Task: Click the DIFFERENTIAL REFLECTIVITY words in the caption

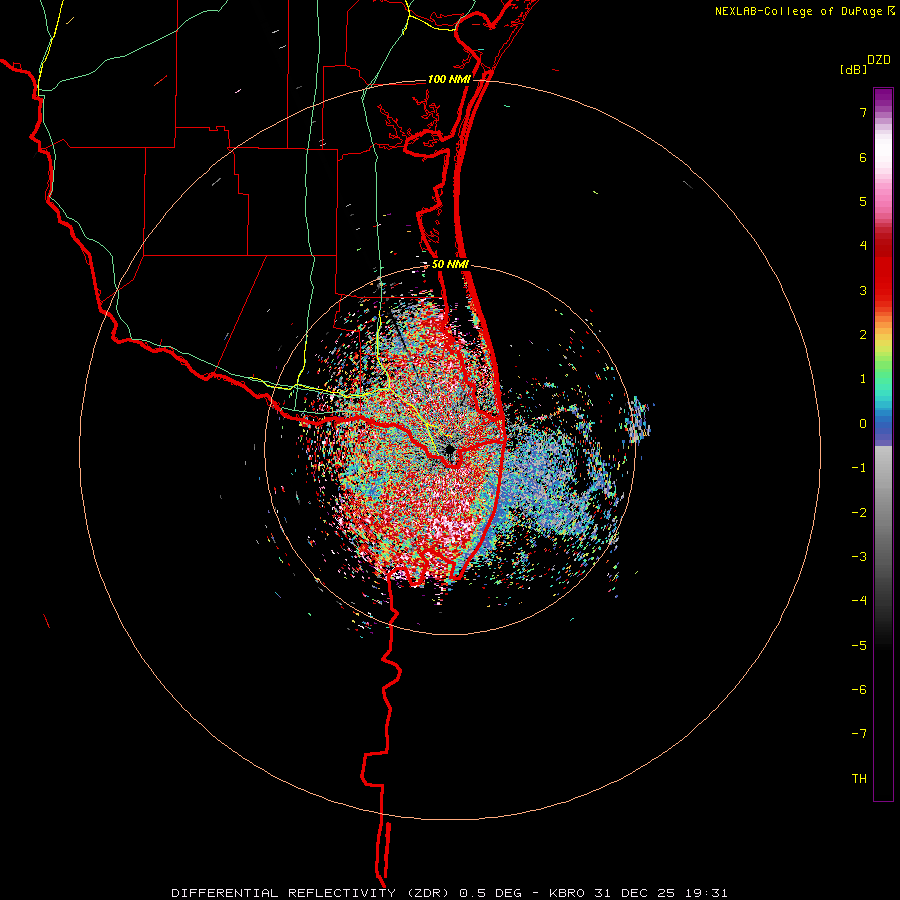Action: tap(284, 893)
